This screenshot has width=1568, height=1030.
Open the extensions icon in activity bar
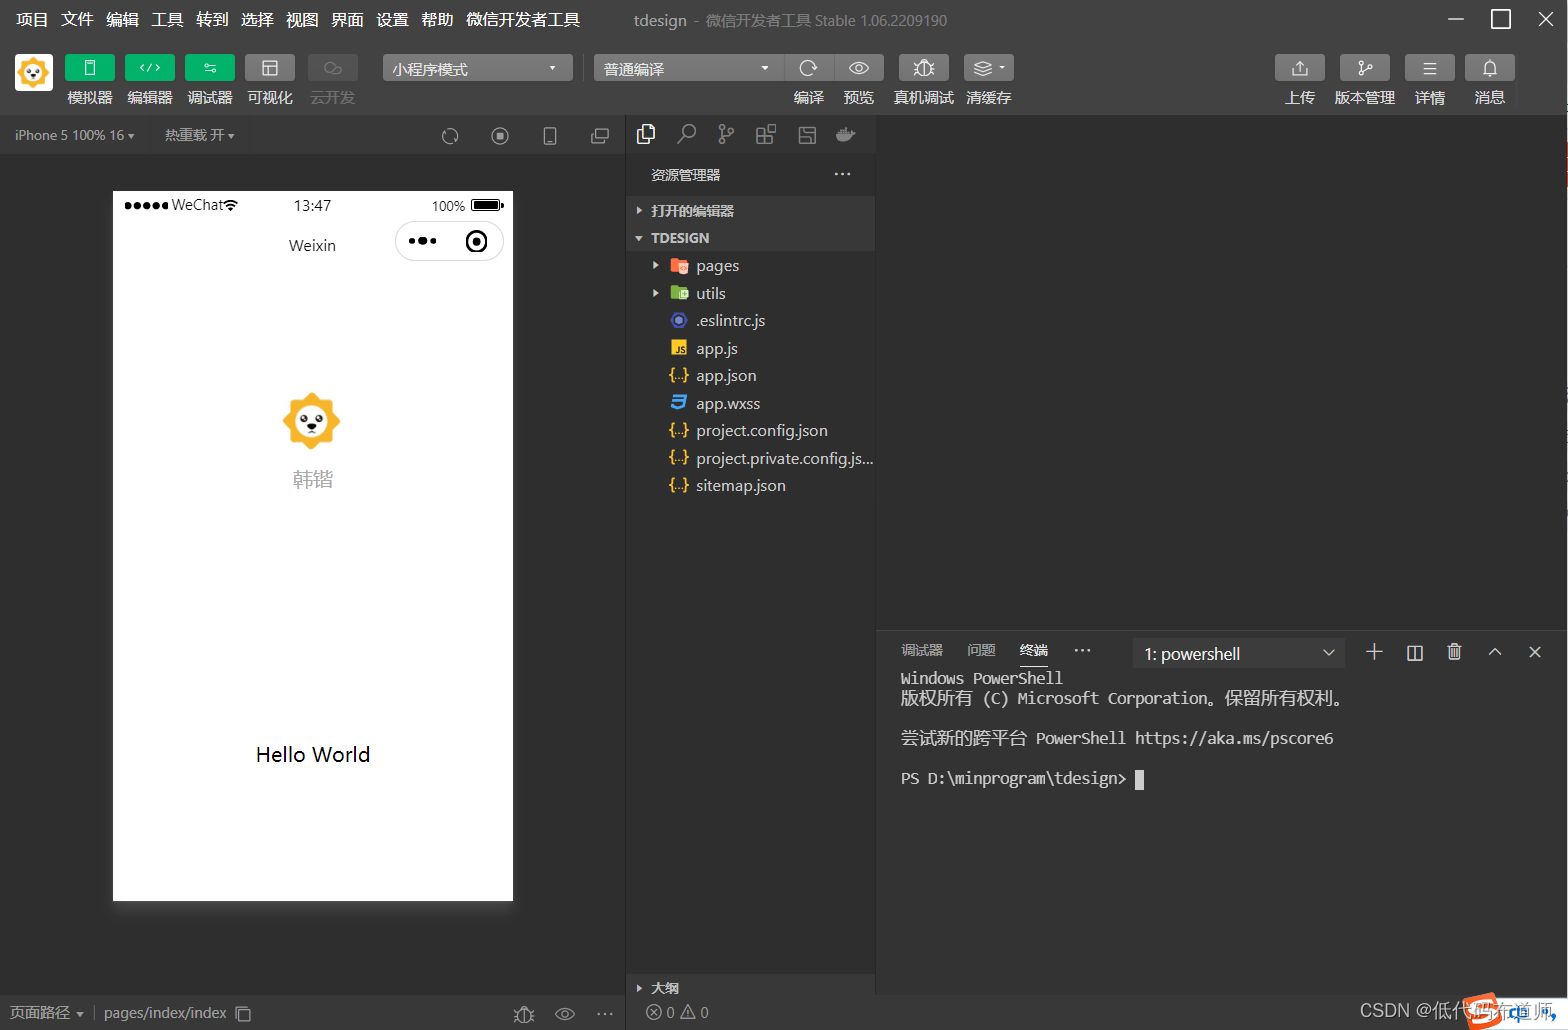point(766,134)
